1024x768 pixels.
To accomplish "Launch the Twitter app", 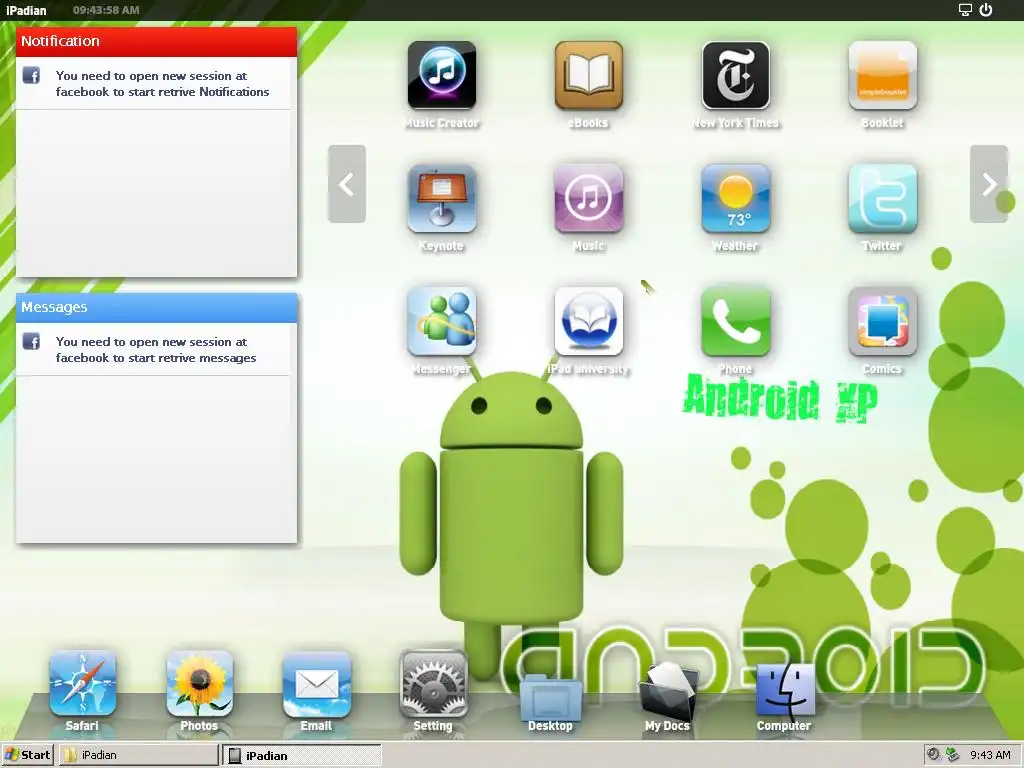I will click(x=882, y=199).
